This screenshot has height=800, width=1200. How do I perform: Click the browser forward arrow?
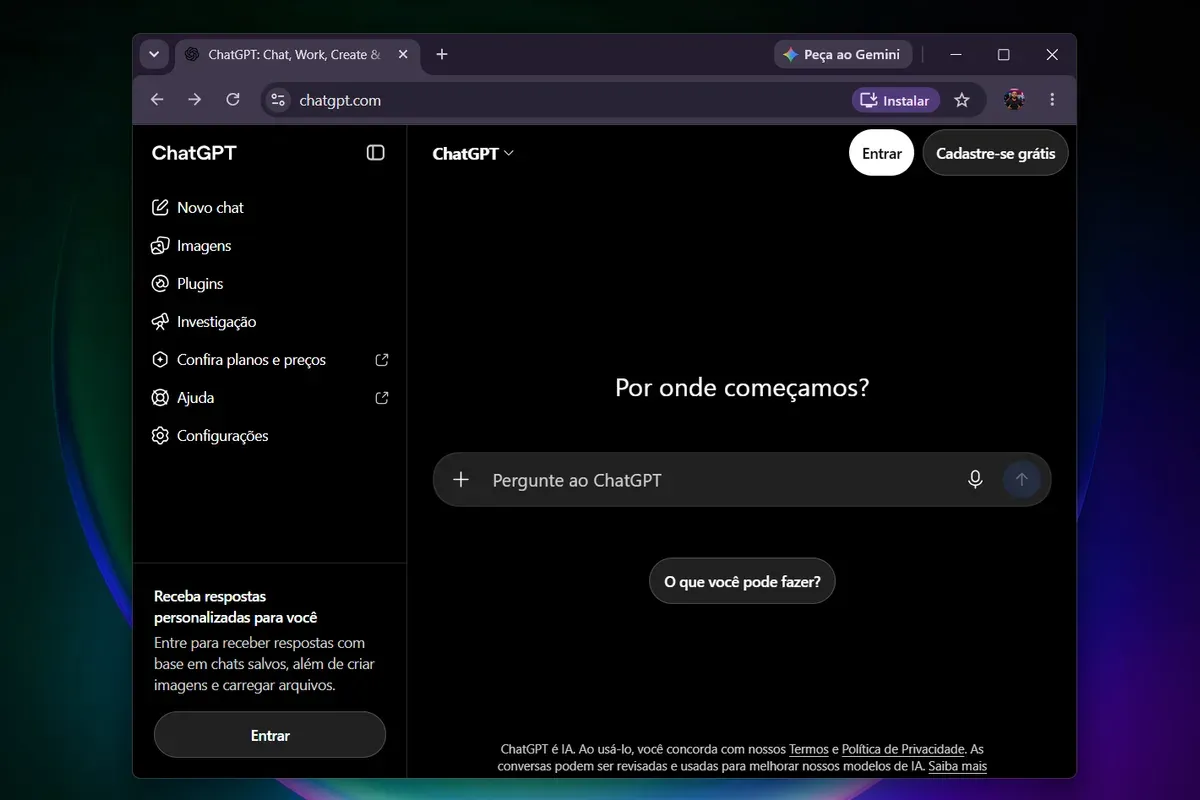[195, 100]
